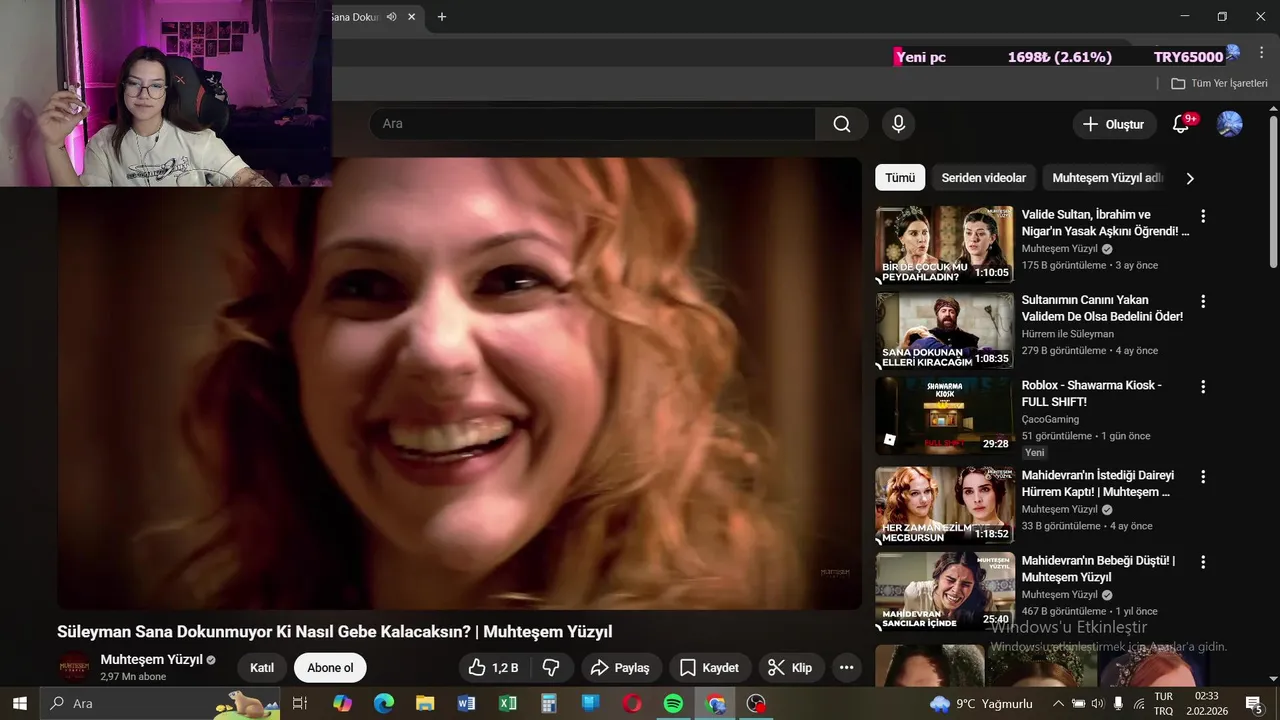Show more filter chips with right chevron
The height and width of the screenshot is (720, 1280).
coord(1190,178)
